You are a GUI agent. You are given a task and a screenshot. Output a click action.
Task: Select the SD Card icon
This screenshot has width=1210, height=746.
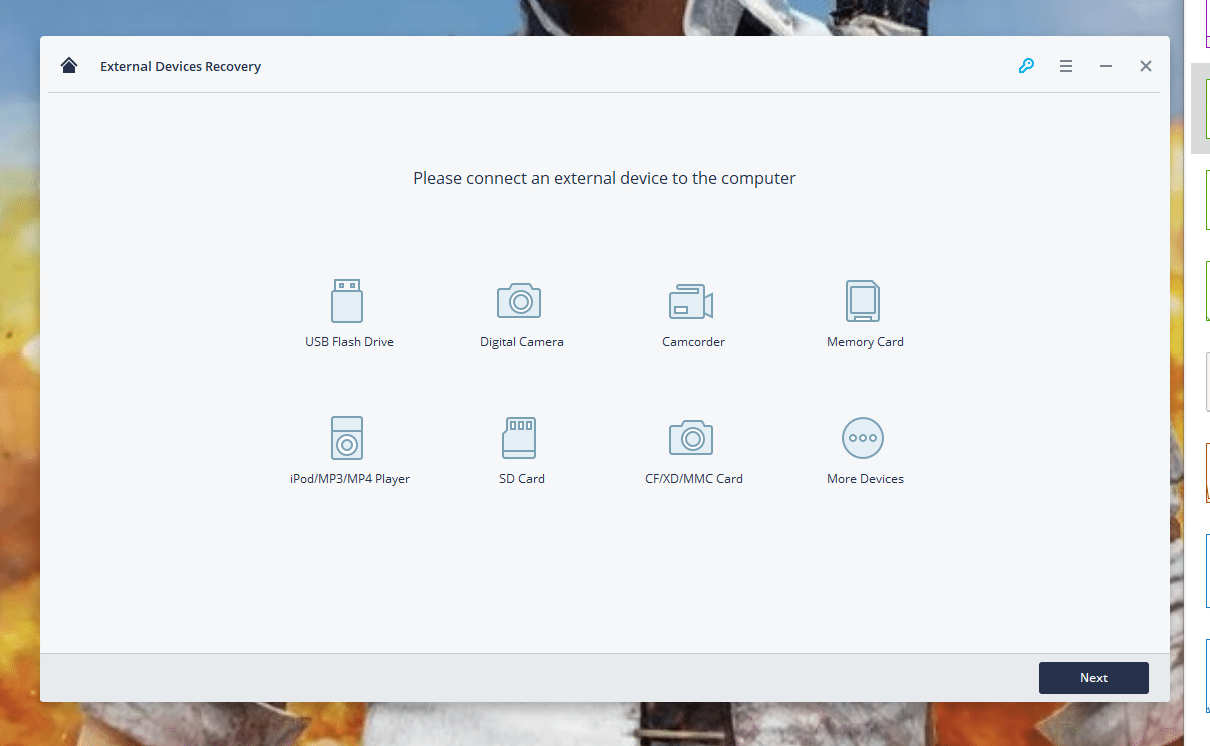pos(519,438)
